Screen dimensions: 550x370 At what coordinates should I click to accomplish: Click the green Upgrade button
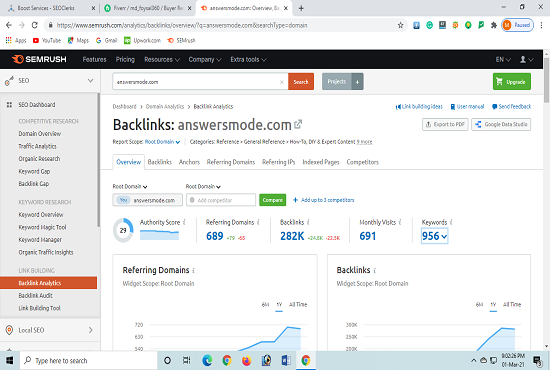coord(512,82)
